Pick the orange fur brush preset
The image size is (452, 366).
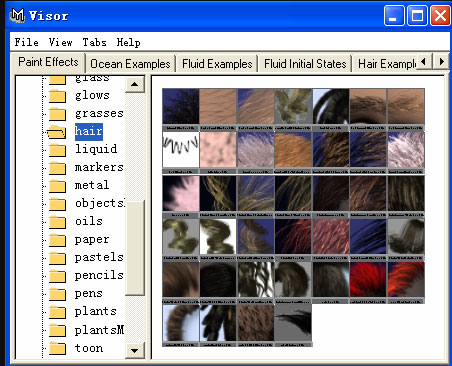(293, 149)
